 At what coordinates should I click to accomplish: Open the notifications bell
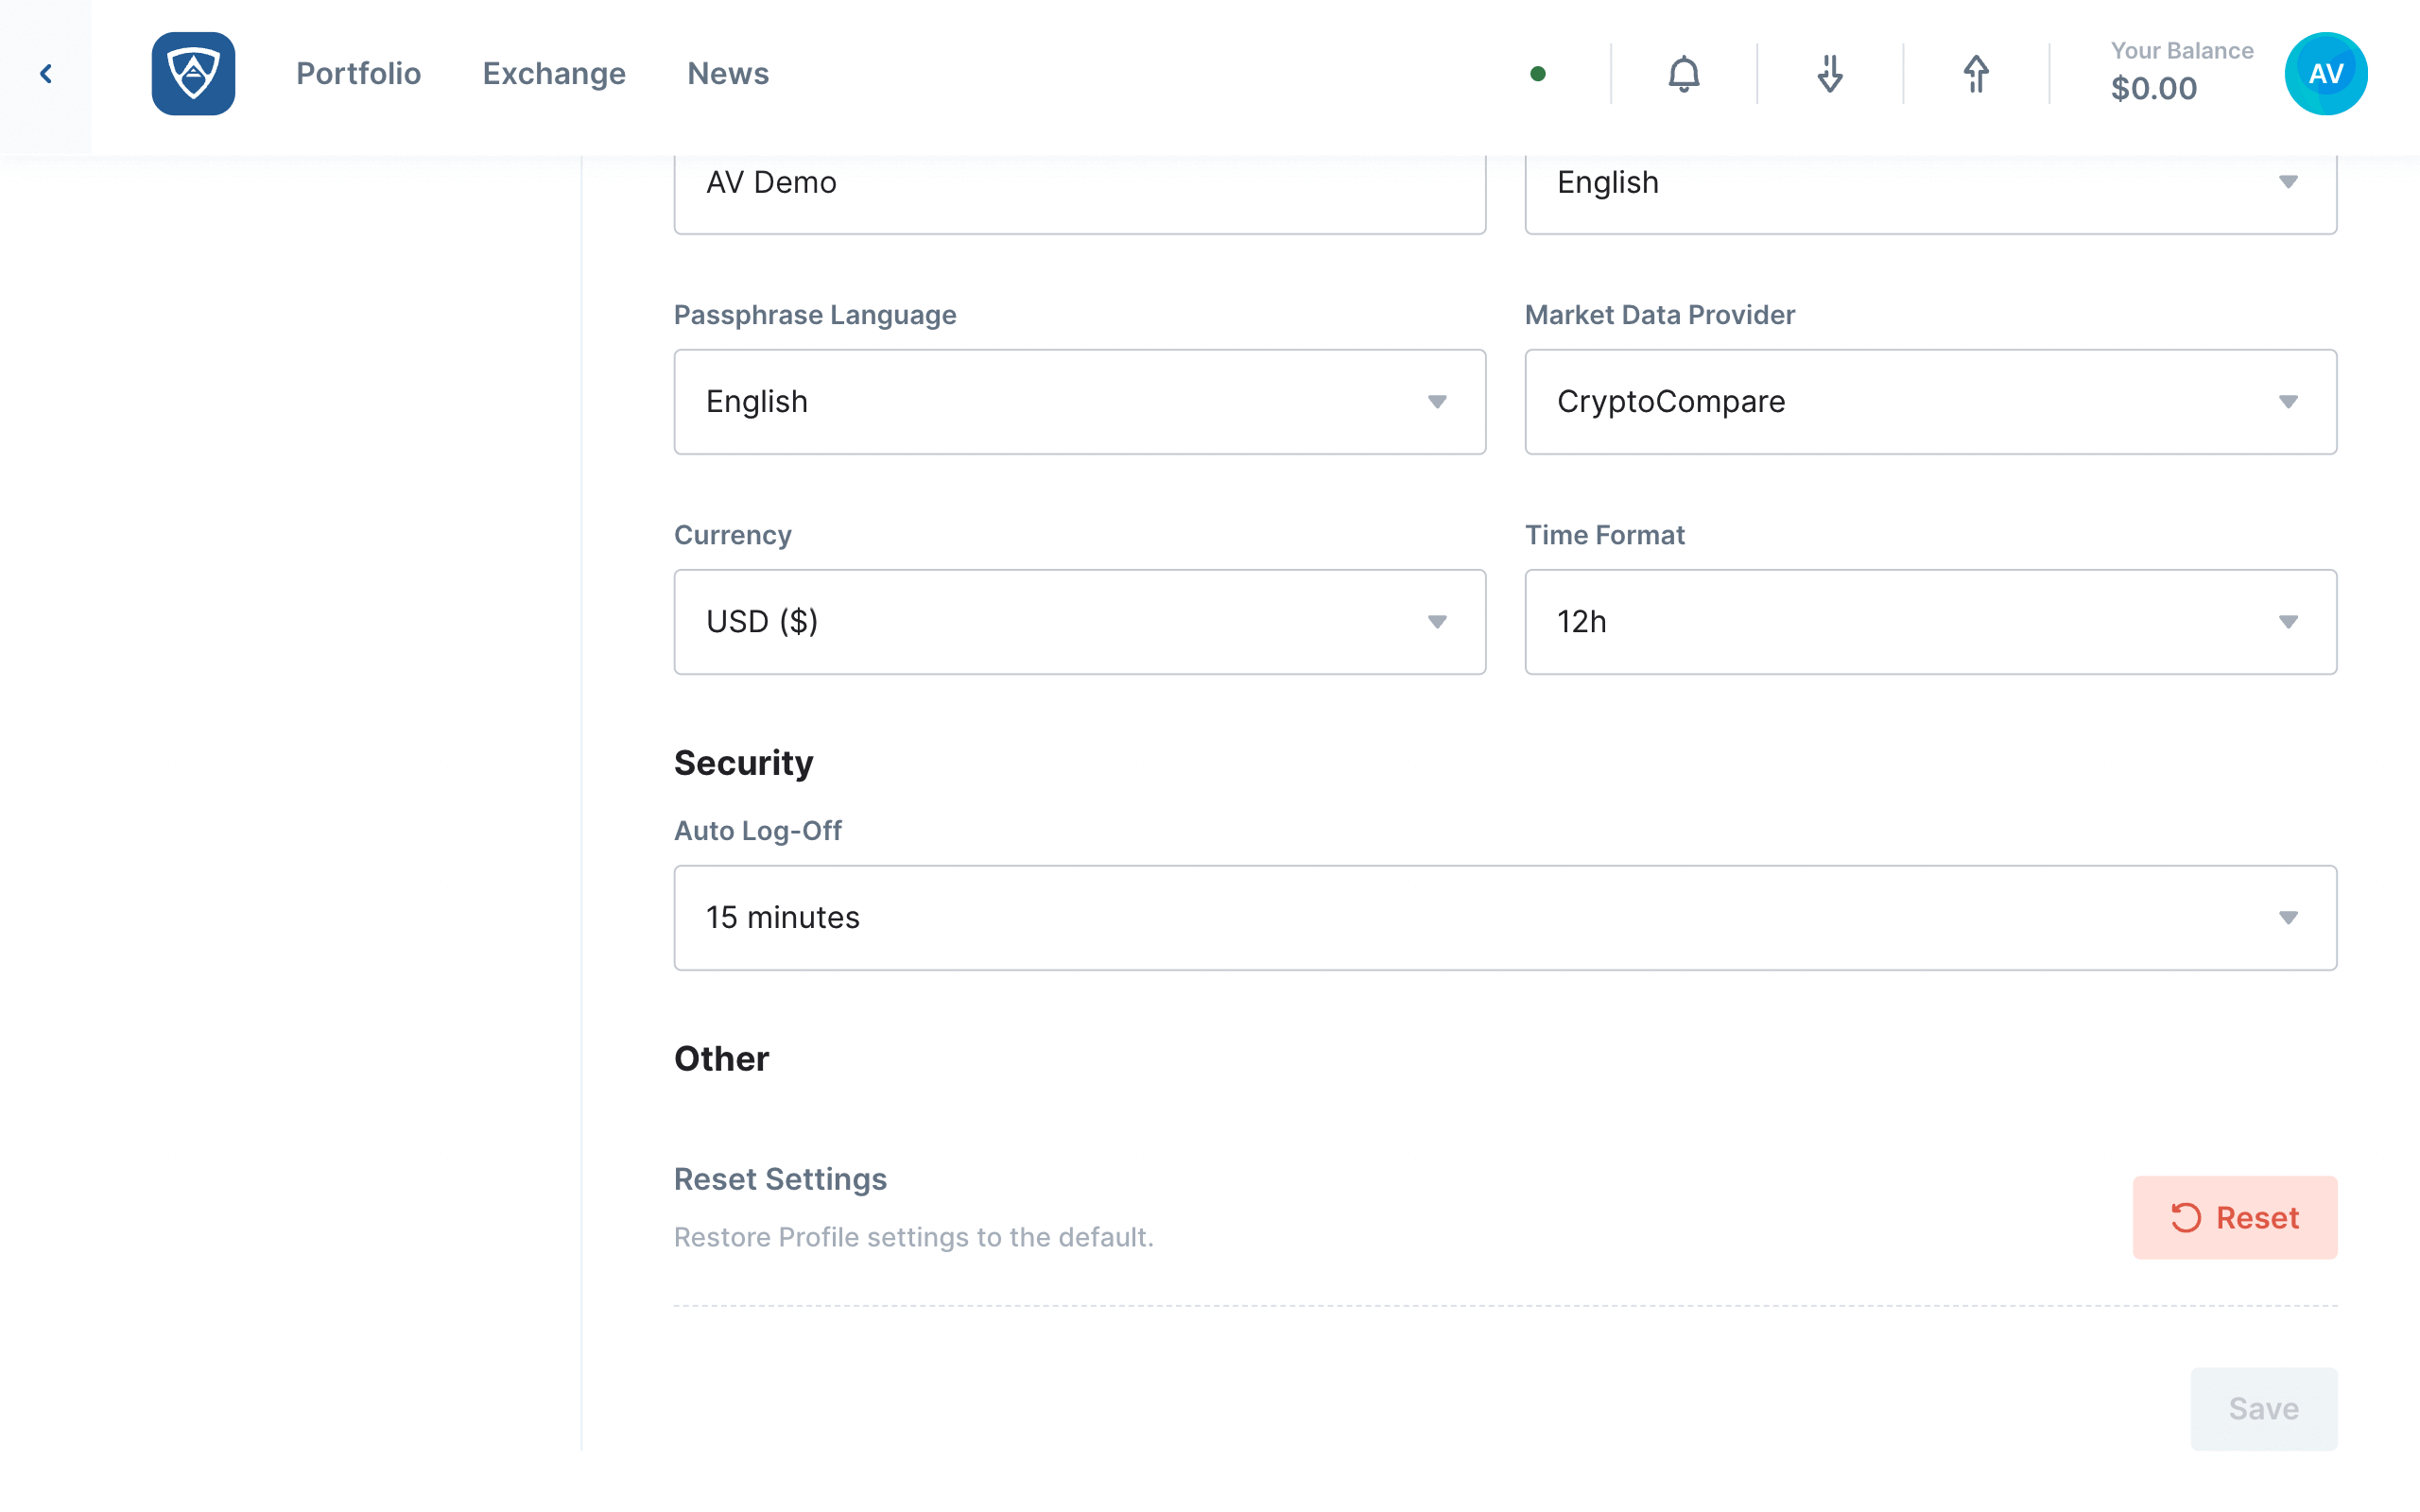pos(1684,74)
